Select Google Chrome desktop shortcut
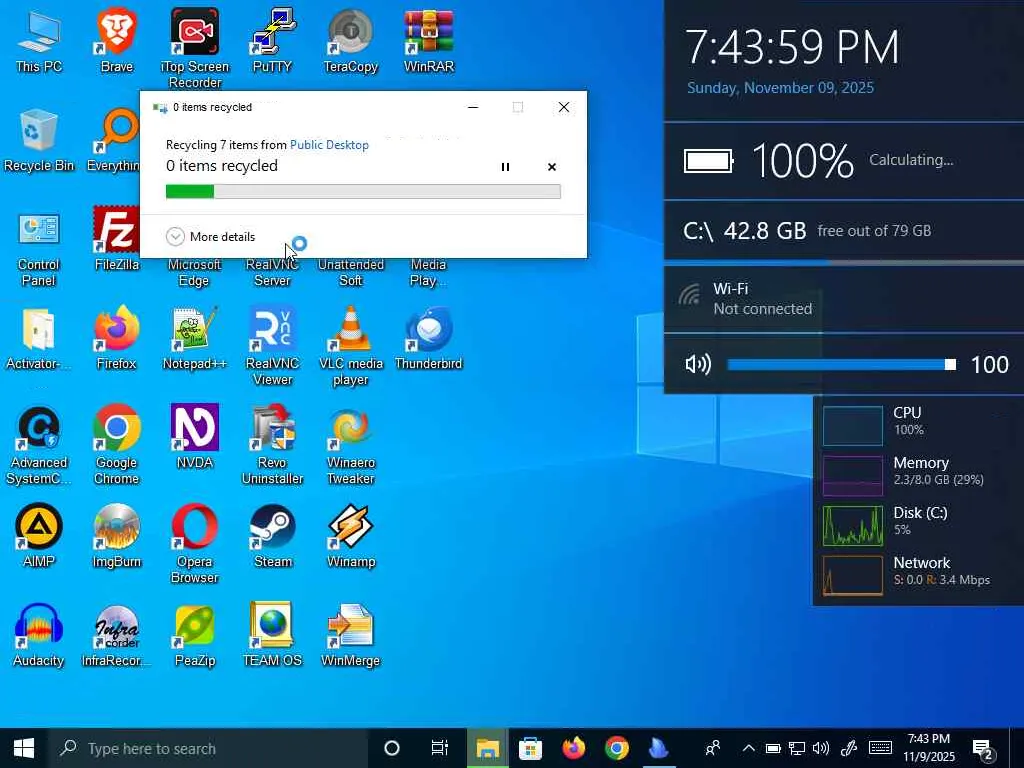Viewport: 1024px width, 768px height. click(116, 445)
